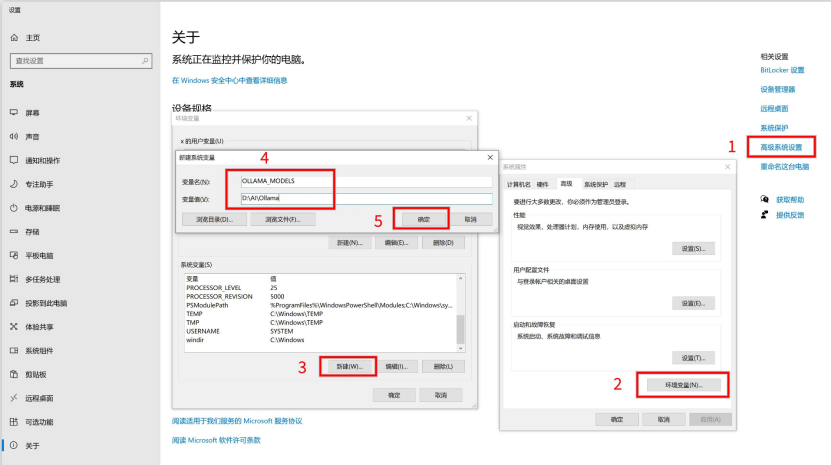Click Cancel in System Properties window
831x465 pixels.
point(664,419)
